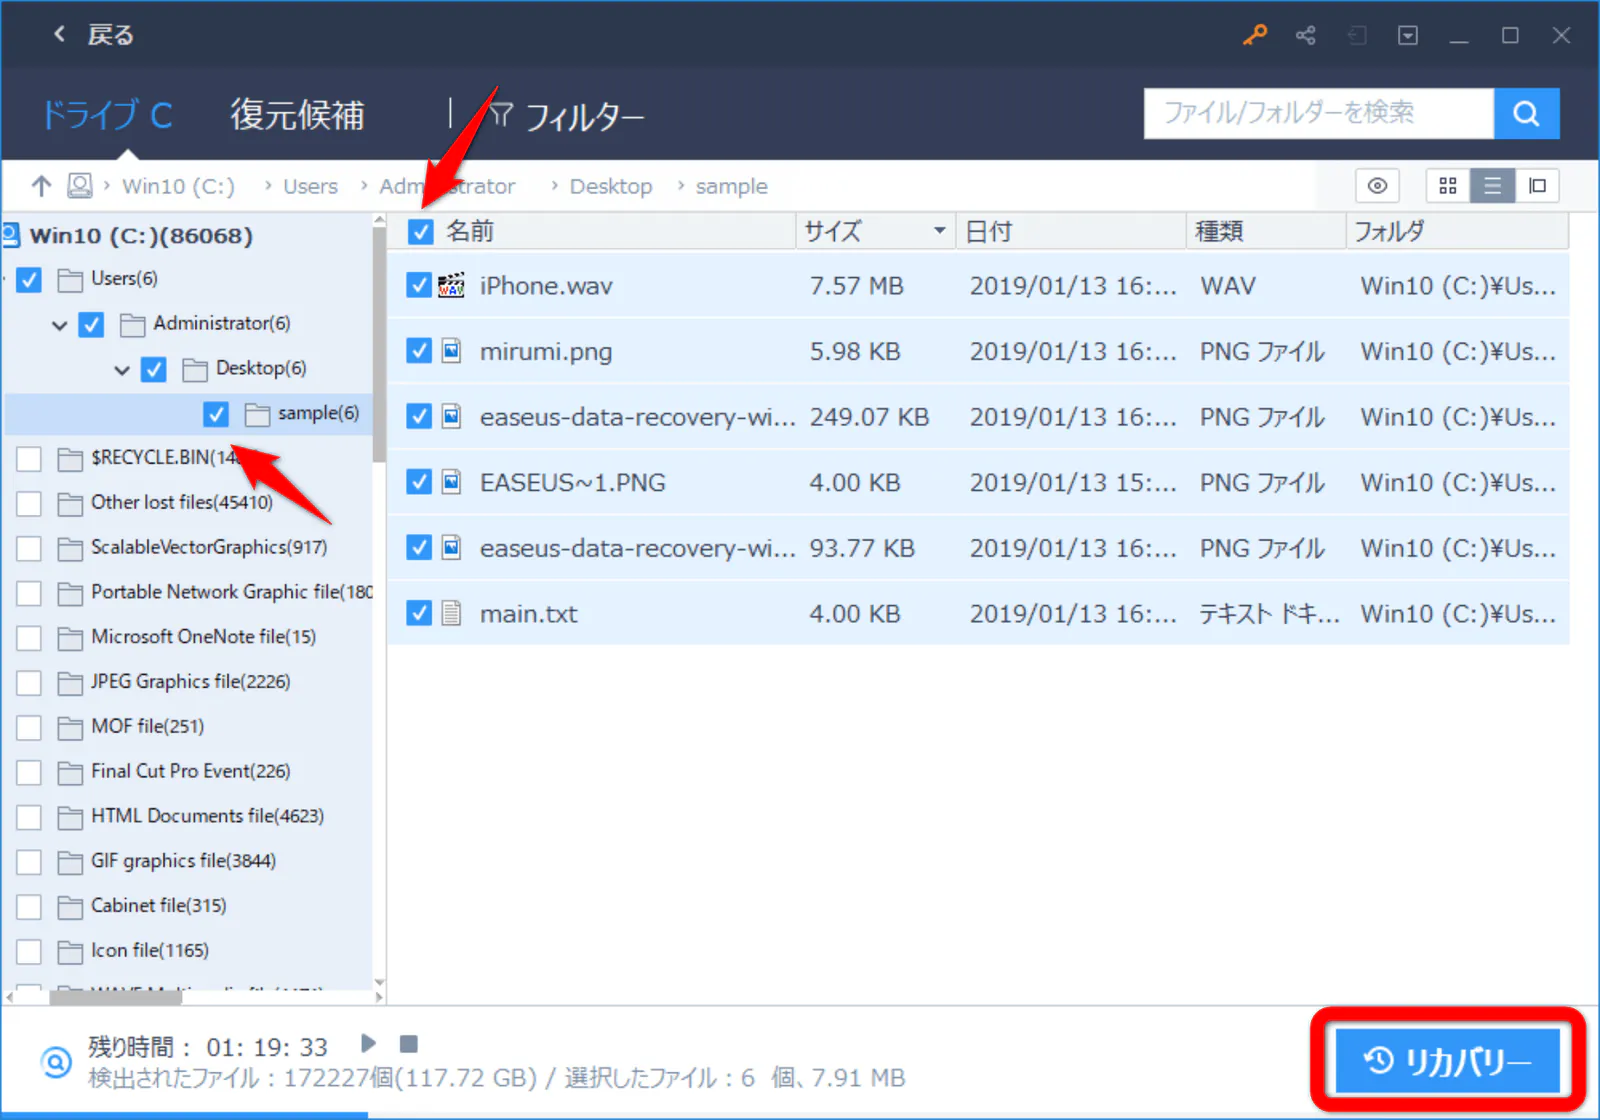
Task: Click the mirumi.png image file icon
Action: (x=452, y=351)
